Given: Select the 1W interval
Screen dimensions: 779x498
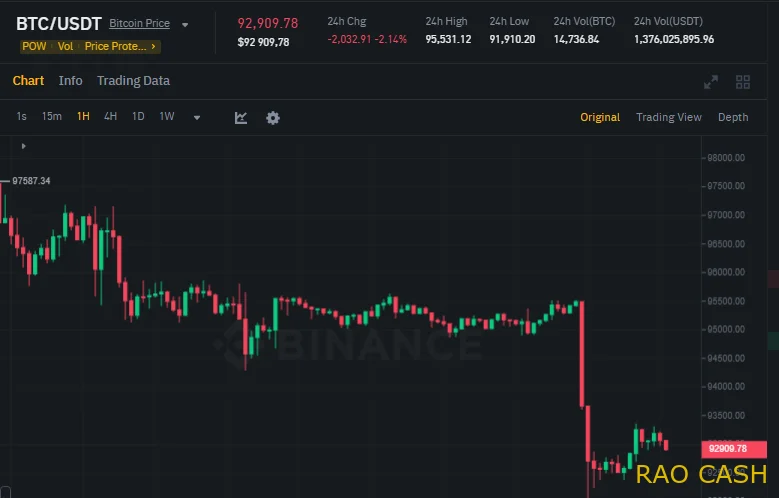Looking at the screenshot, I should 167,116.
